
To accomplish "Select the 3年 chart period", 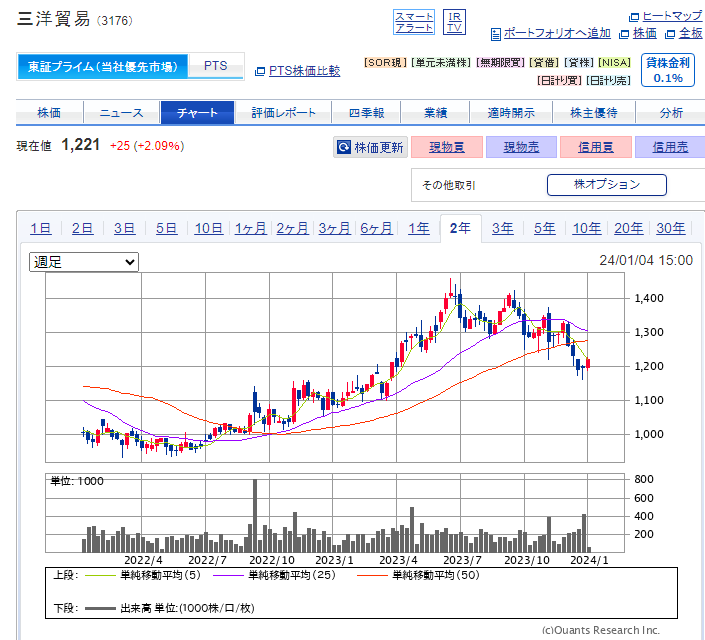I will tap(502, 228).
